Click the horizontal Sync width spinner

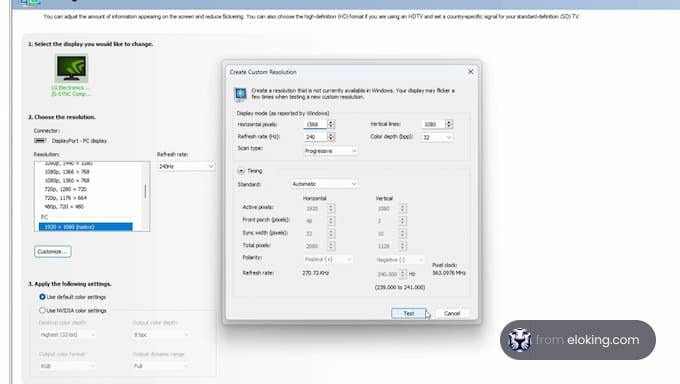pos(331,233)
